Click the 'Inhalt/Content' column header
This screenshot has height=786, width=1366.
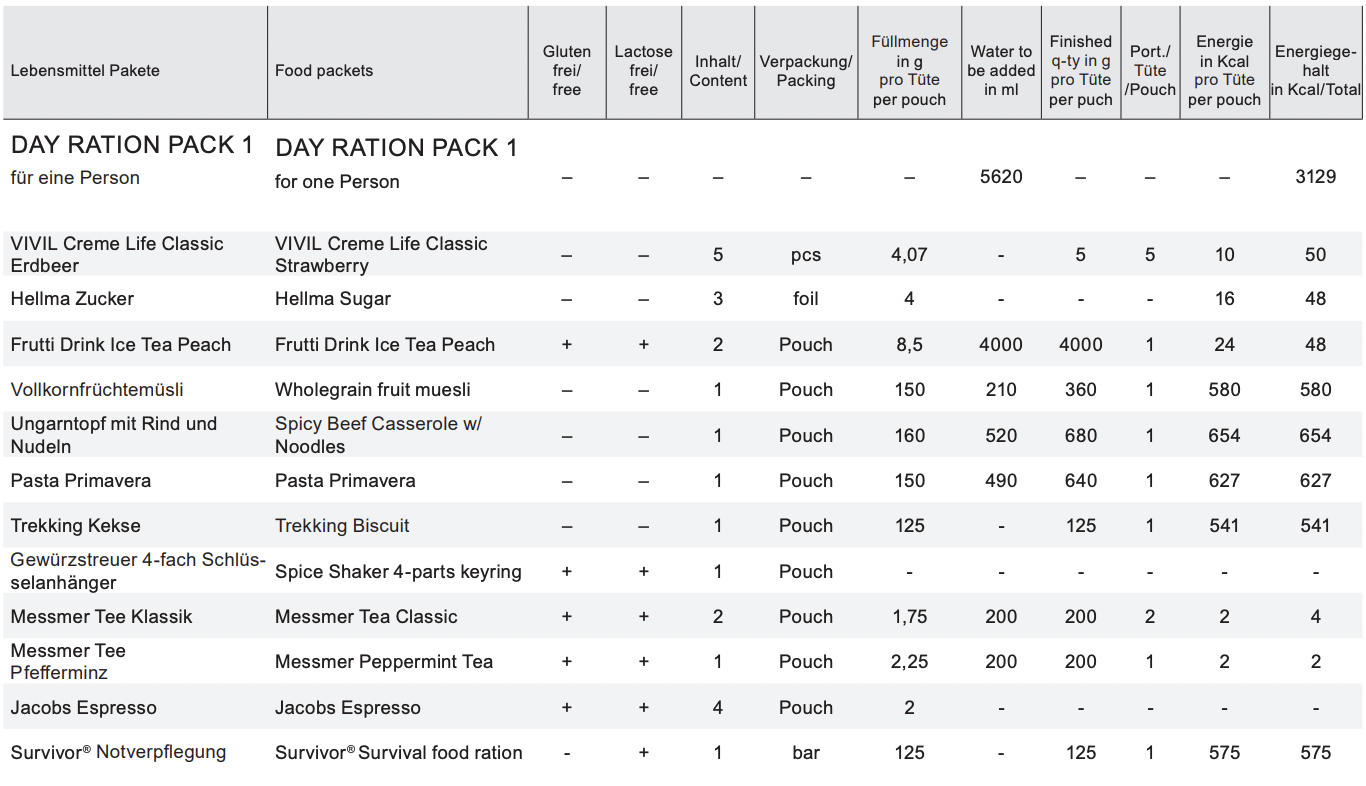[x=718, y=71]
